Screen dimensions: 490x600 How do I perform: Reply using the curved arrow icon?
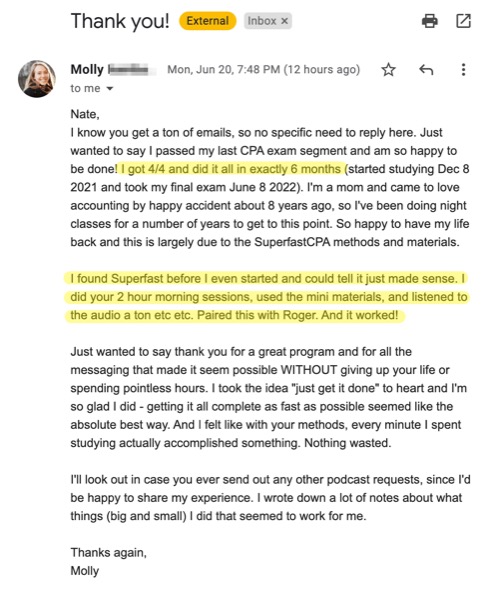click(x=426, y=70)
